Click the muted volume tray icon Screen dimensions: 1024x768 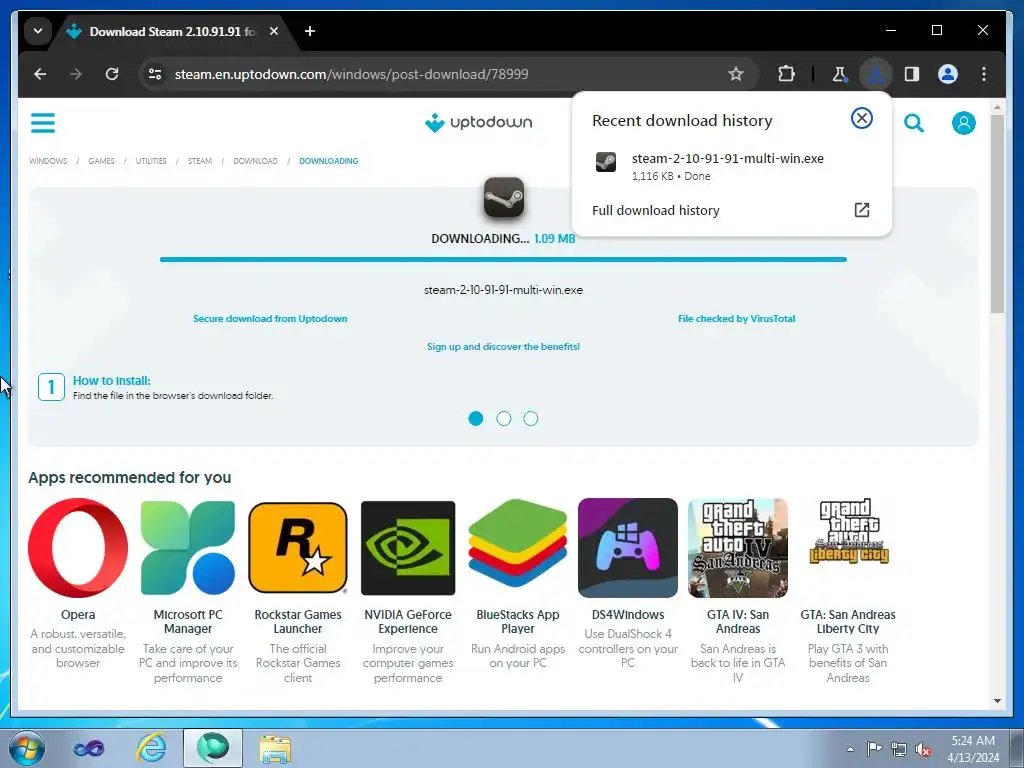[923, 750]
